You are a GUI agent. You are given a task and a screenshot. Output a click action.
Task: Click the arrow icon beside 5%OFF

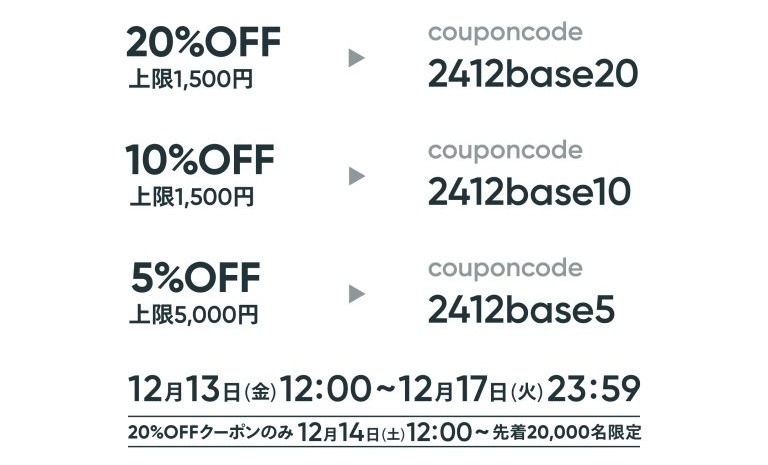(357, 294)
